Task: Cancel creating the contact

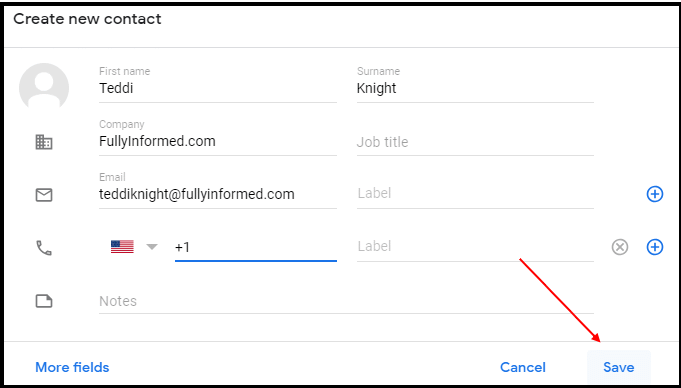Action: [x=523, y=367]
